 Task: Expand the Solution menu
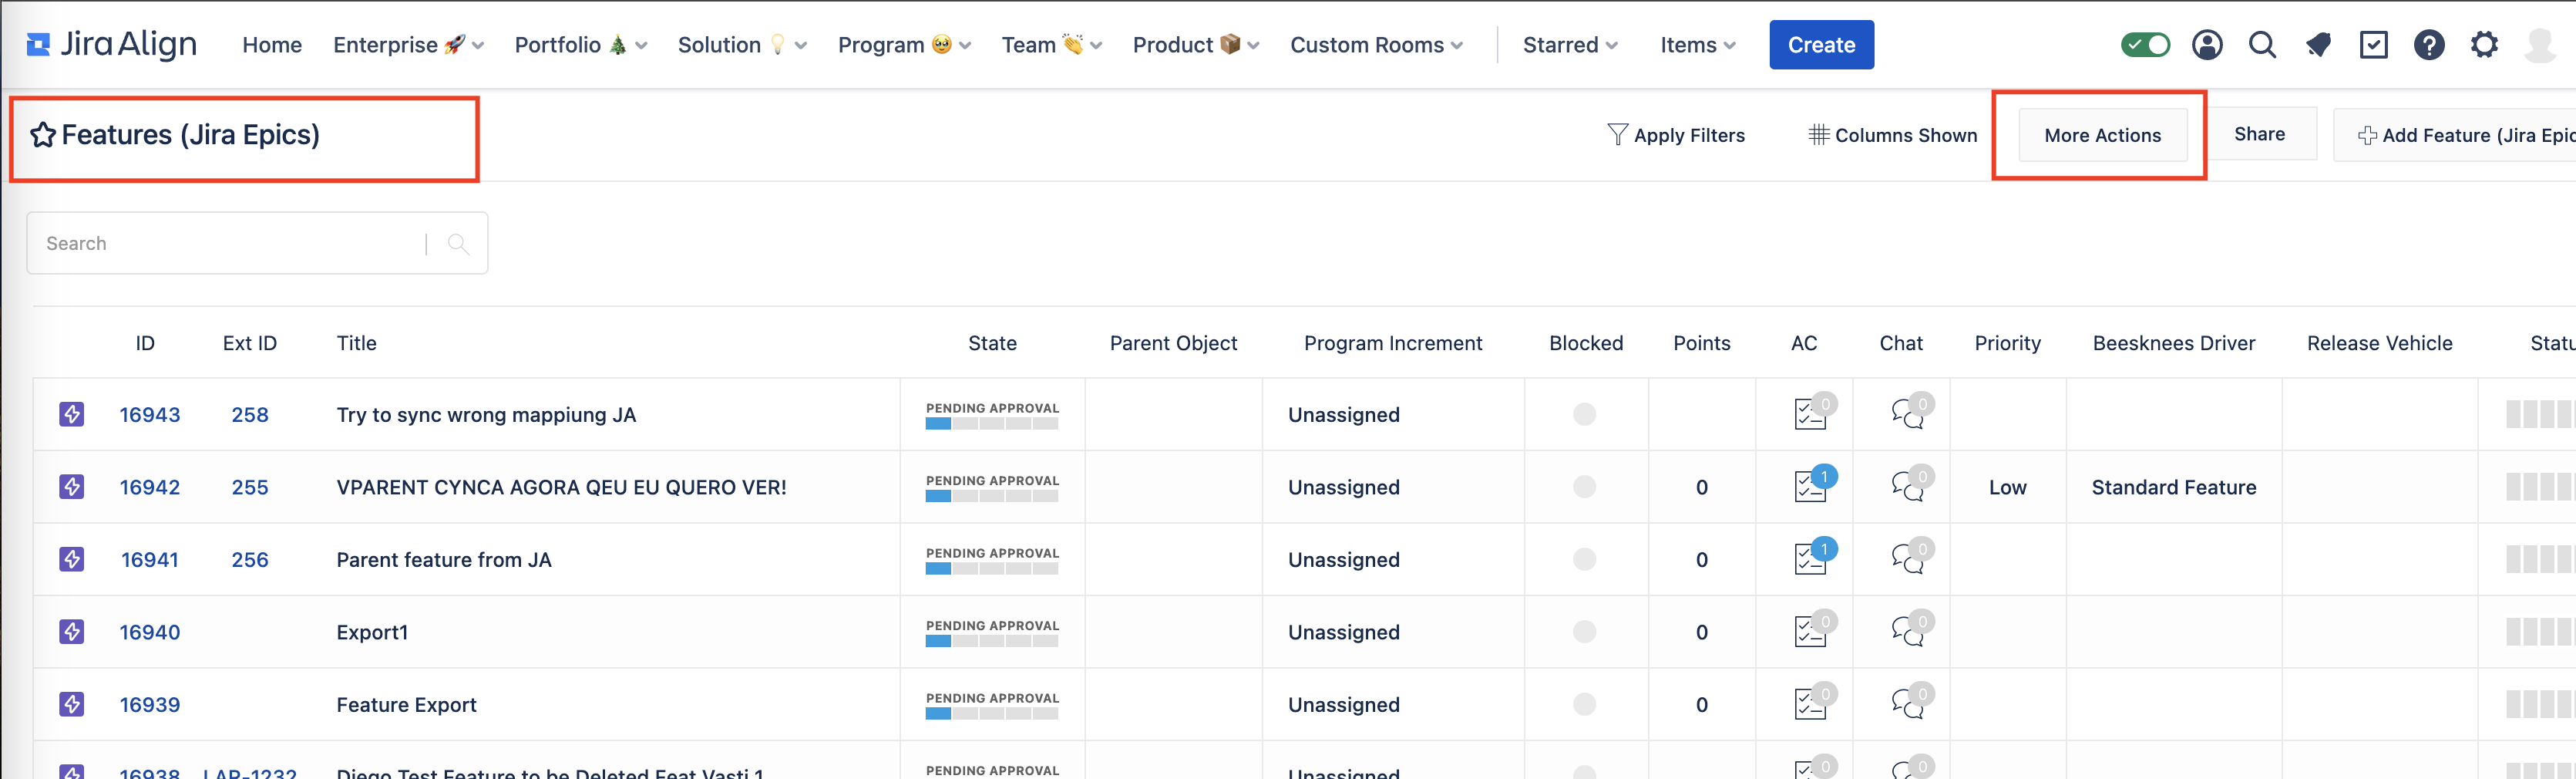click(742, 45)
